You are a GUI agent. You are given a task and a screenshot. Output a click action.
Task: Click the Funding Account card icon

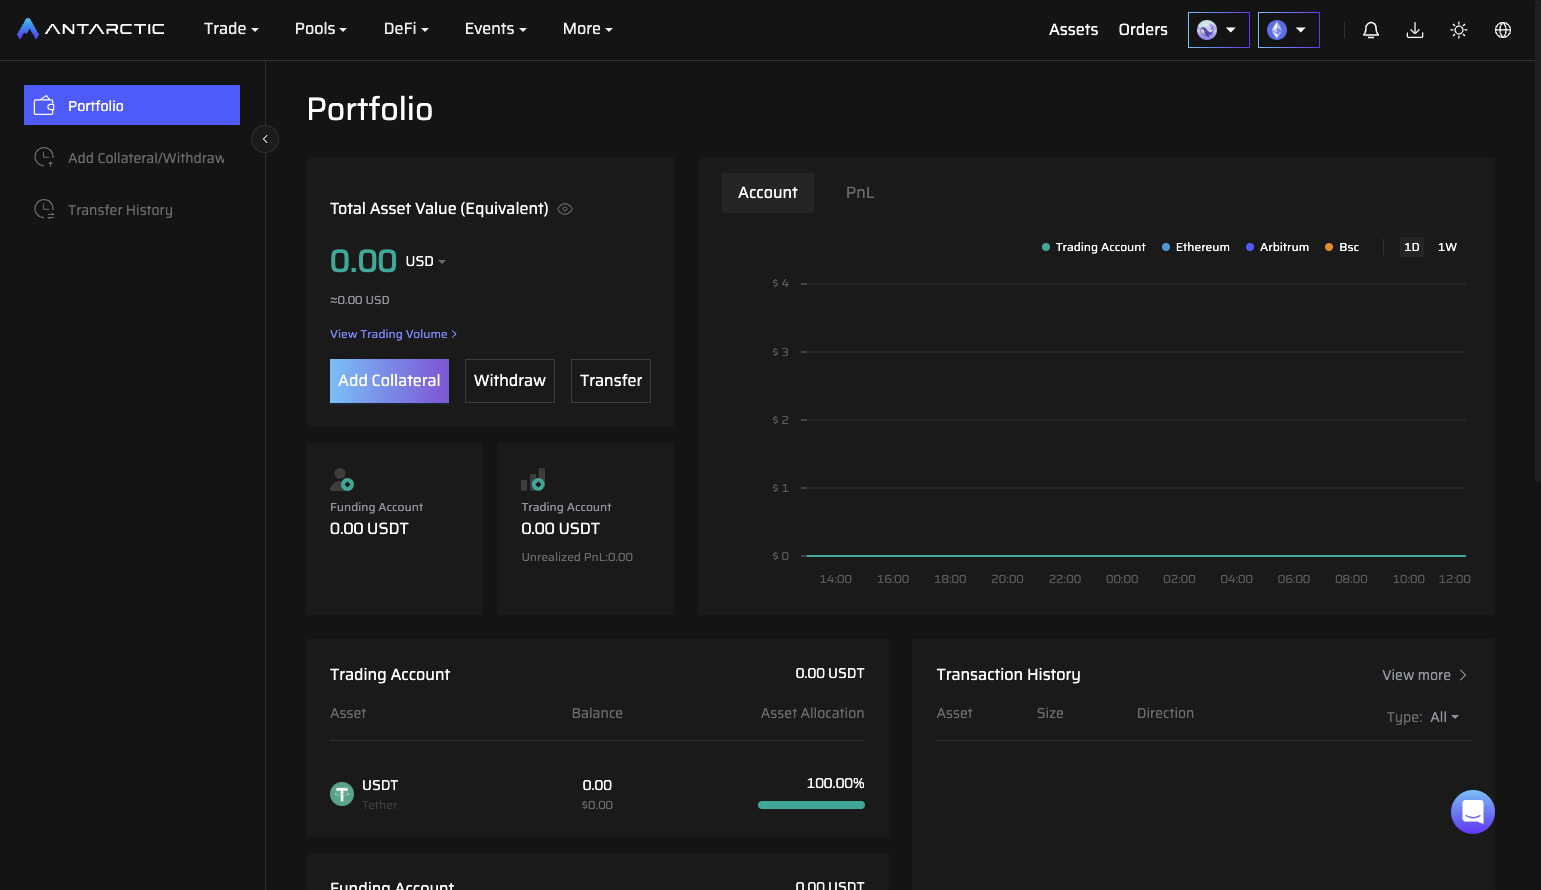pos(342,480)
